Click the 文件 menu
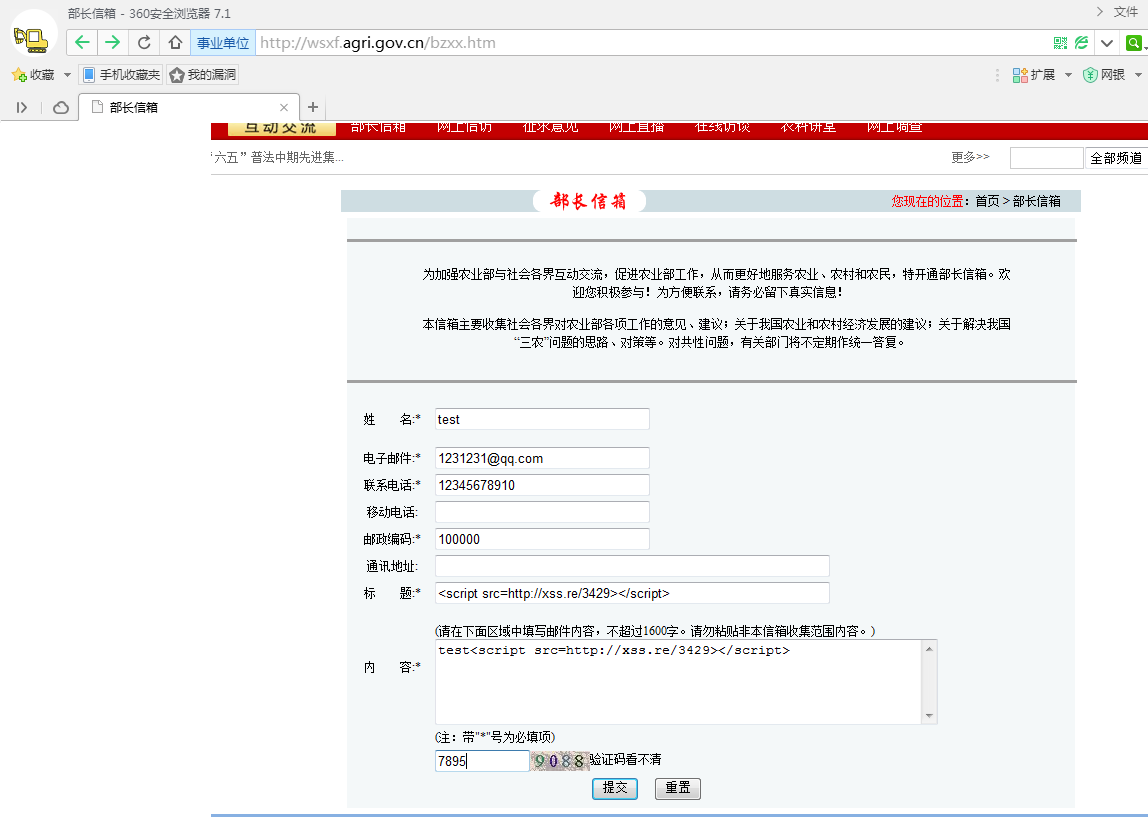 point(1125,12)
